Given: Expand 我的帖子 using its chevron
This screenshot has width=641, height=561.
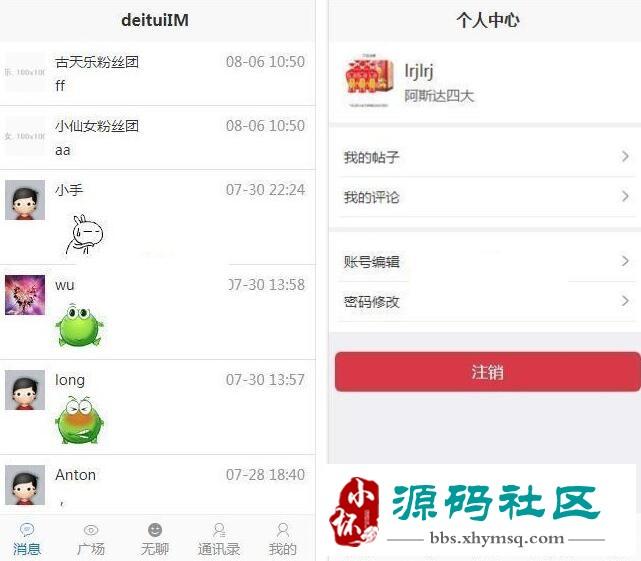Looking at the screenshot, I should (625, 156).
